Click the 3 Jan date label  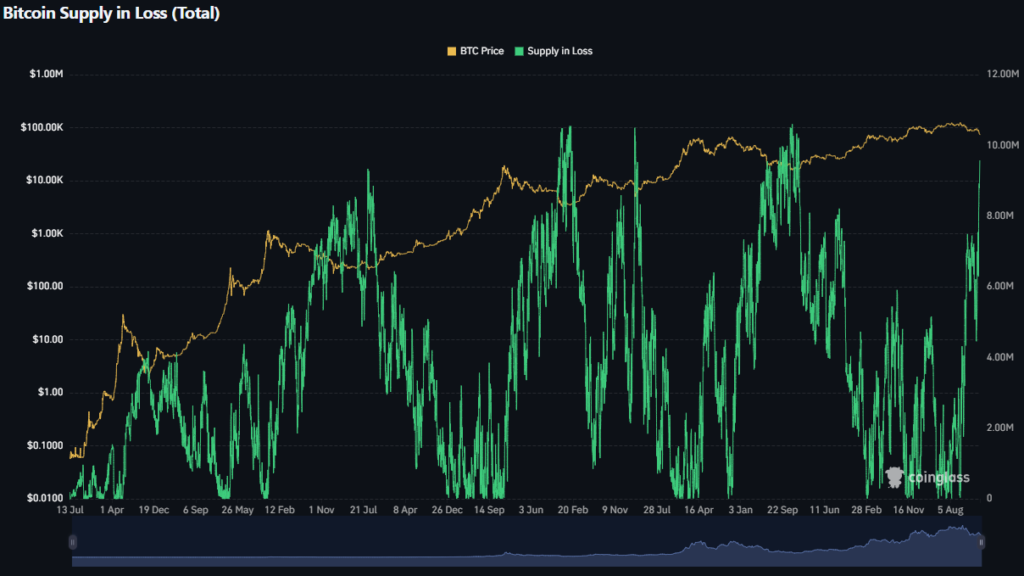point(741,509)
